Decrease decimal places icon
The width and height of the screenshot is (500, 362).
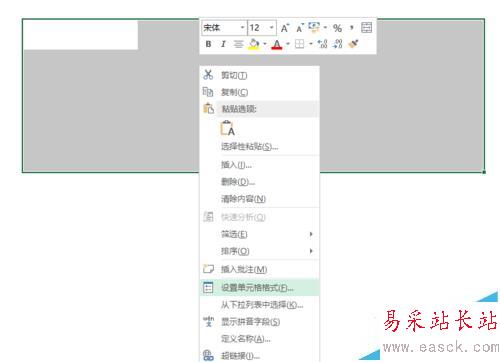click(337, 44)
